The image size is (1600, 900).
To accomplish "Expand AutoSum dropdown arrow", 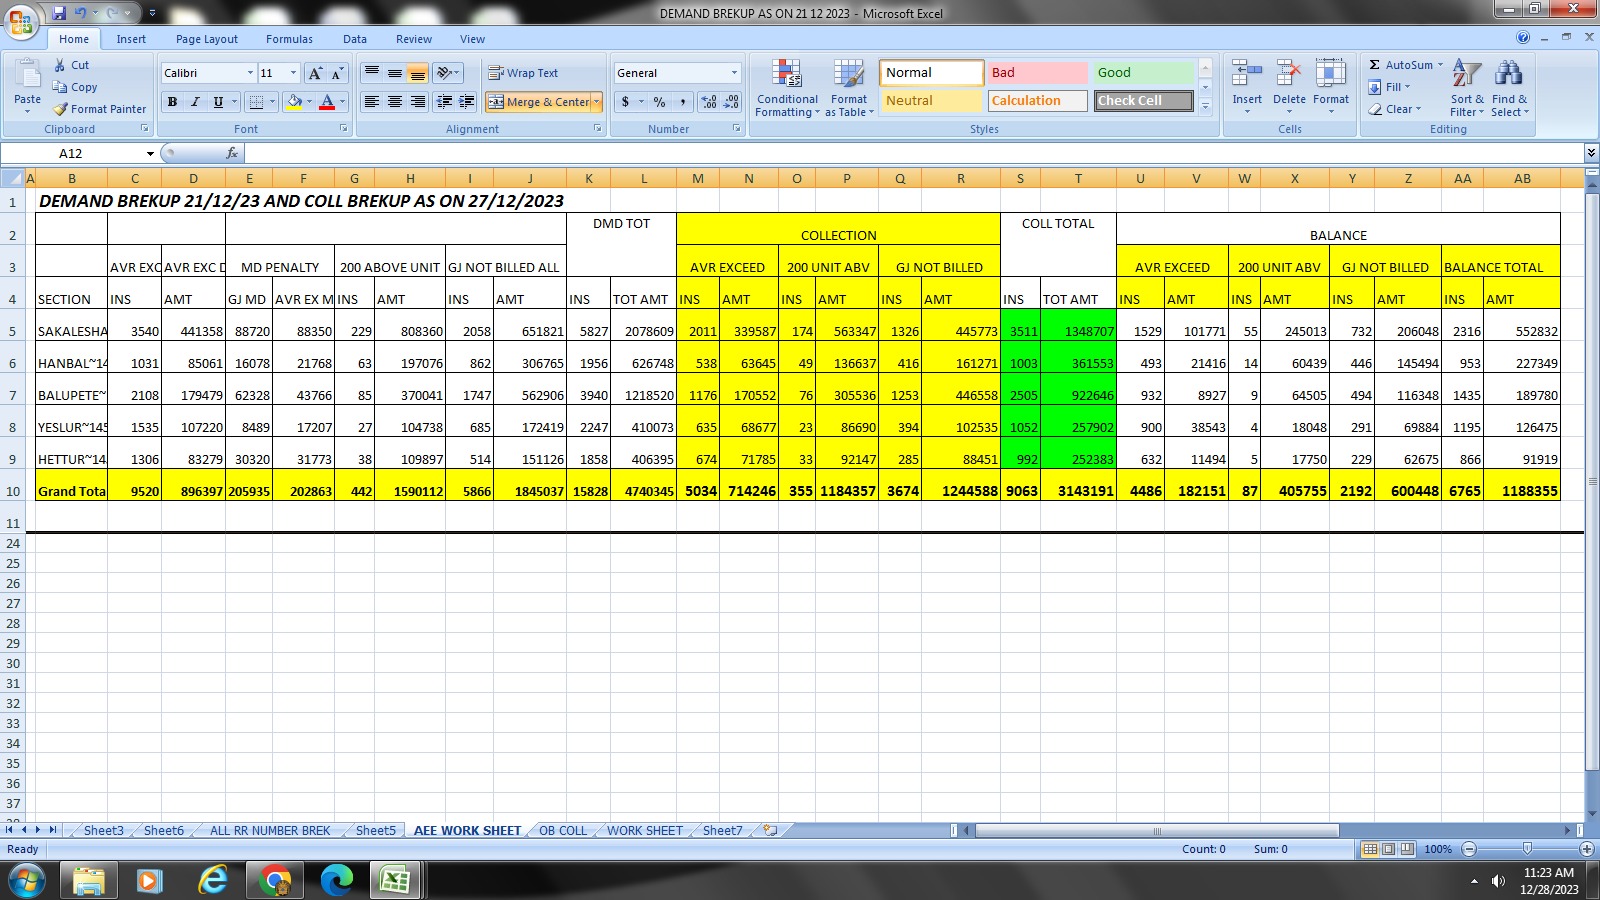I will 1440,65.
